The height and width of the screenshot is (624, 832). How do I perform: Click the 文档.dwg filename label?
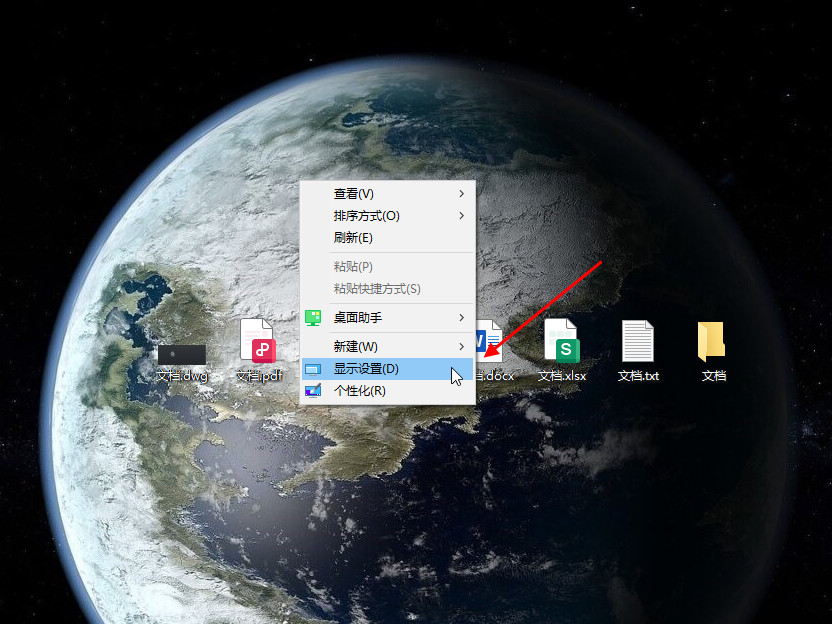click(182, 376)
